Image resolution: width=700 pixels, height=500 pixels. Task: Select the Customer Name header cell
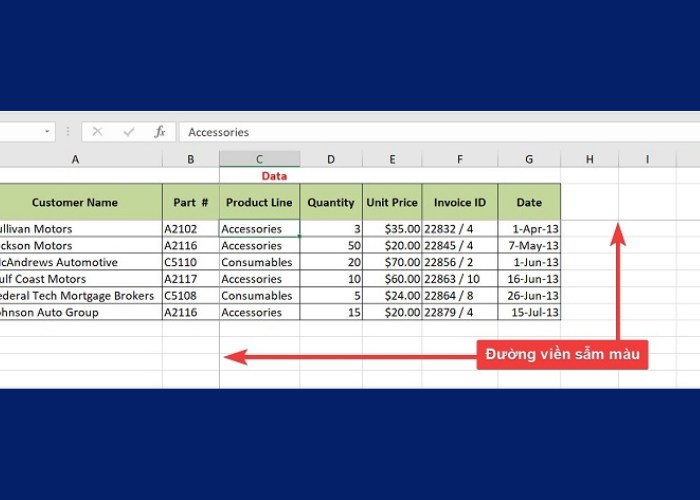(x=75, y=202)
